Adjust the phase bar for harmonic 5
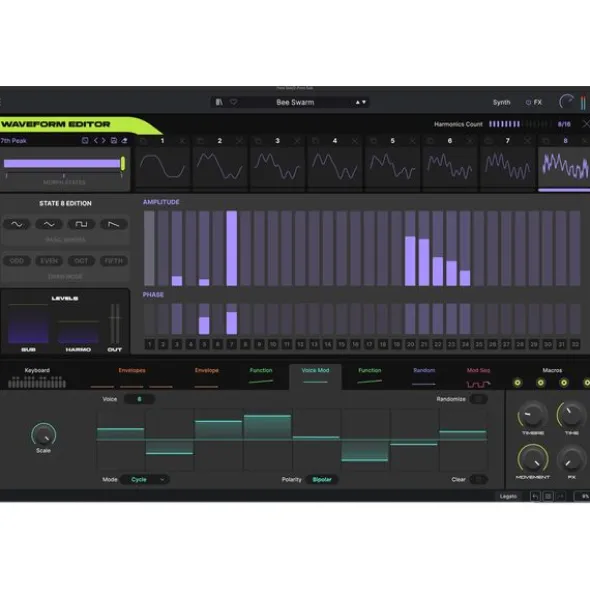Screen dimensions: 590x591 tap(204, 319)
